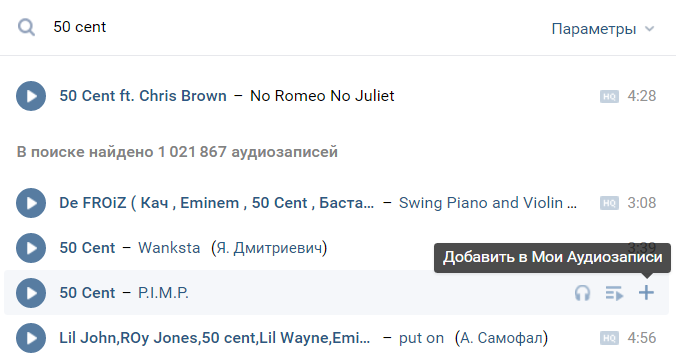The width and height of the screenshot is (676, 361).
Task: Add P.I.M.P. to My Audio with plus icon
Action: click(646, 293)
